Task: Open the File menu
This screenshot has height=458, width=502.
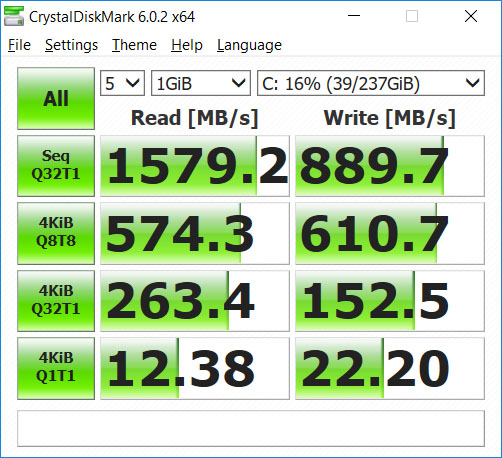Action: pyautogui.click(x=19, y=45)
